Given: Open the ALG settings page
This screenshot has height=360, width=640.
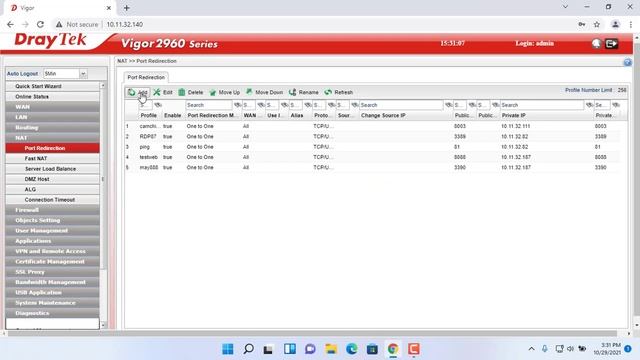Looking at the screenshot, I should tap(52, 189).
